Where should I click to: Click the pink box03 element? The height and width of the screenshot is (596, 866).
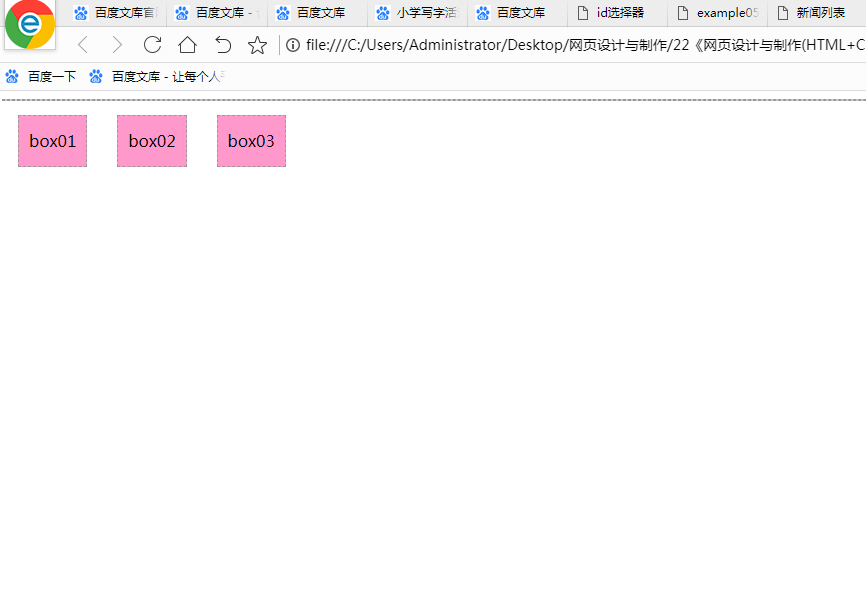tap(251, 141)
